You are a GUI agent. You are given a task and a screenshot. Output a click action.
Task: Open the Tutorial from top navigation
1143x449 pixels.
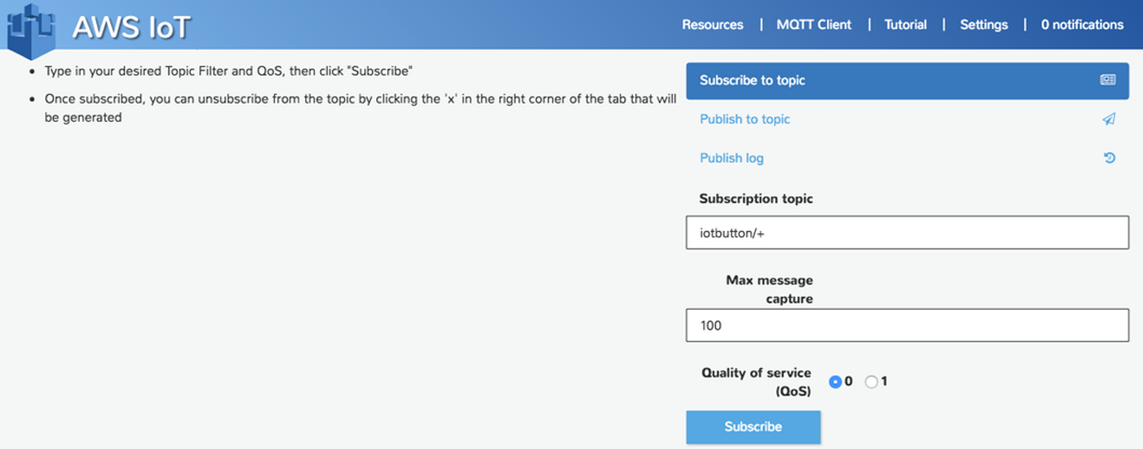pos(905,25)
